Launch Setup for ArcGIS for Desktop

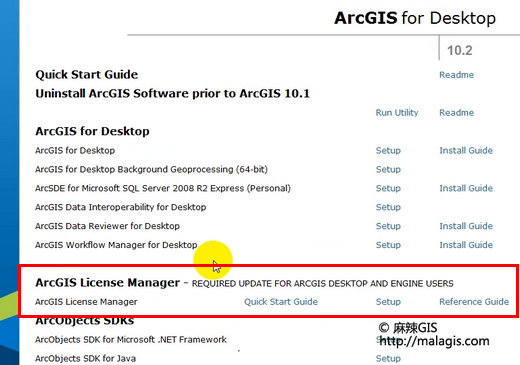[x=388, y=151]
